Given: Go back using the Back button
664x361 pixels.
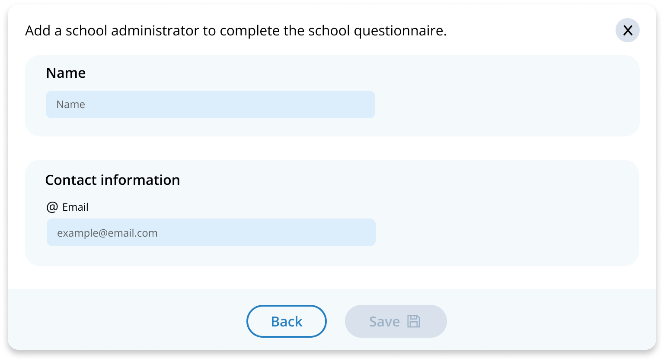Looking at the screenshot, I should pyautogui.click(x=287, y=321).
